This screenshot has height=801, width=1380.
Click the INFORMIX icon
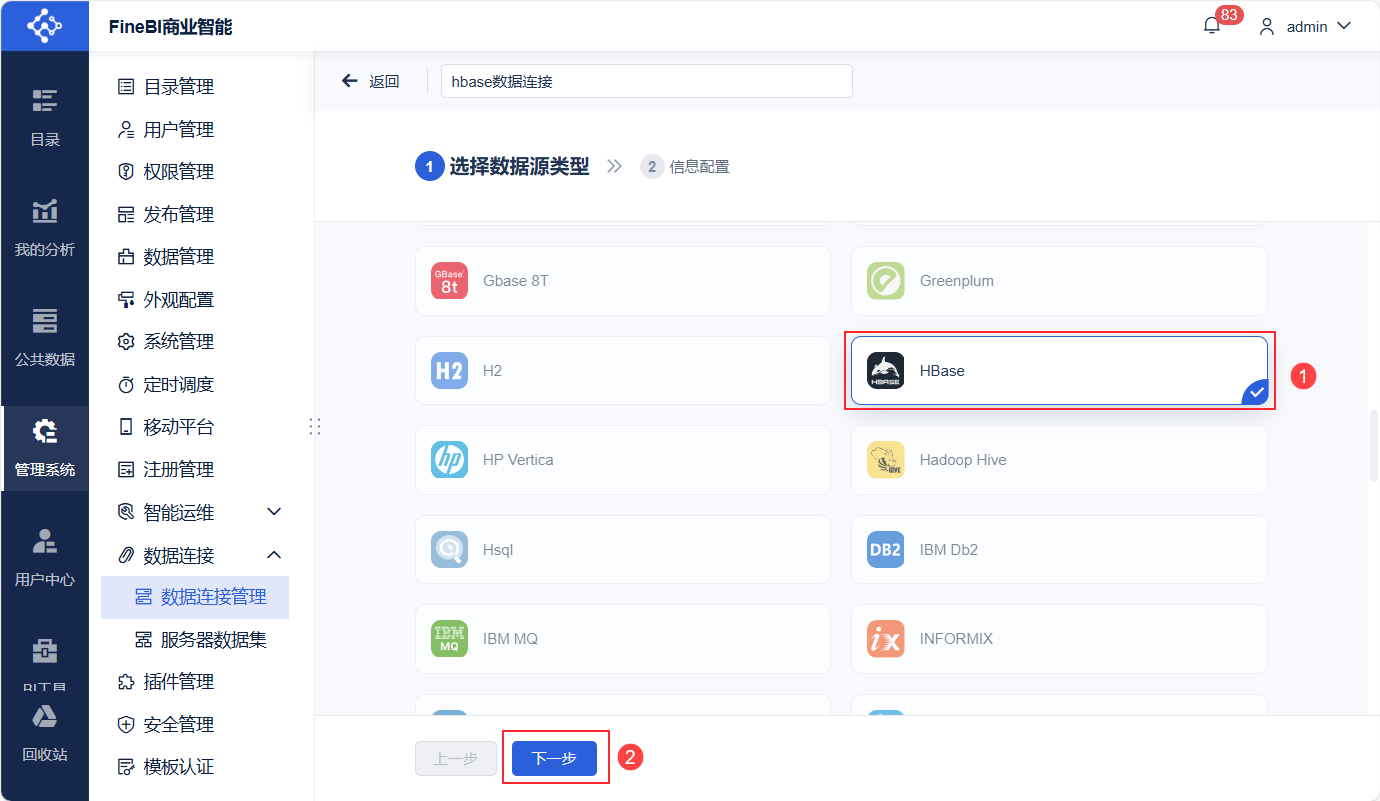tap(885, 639)
